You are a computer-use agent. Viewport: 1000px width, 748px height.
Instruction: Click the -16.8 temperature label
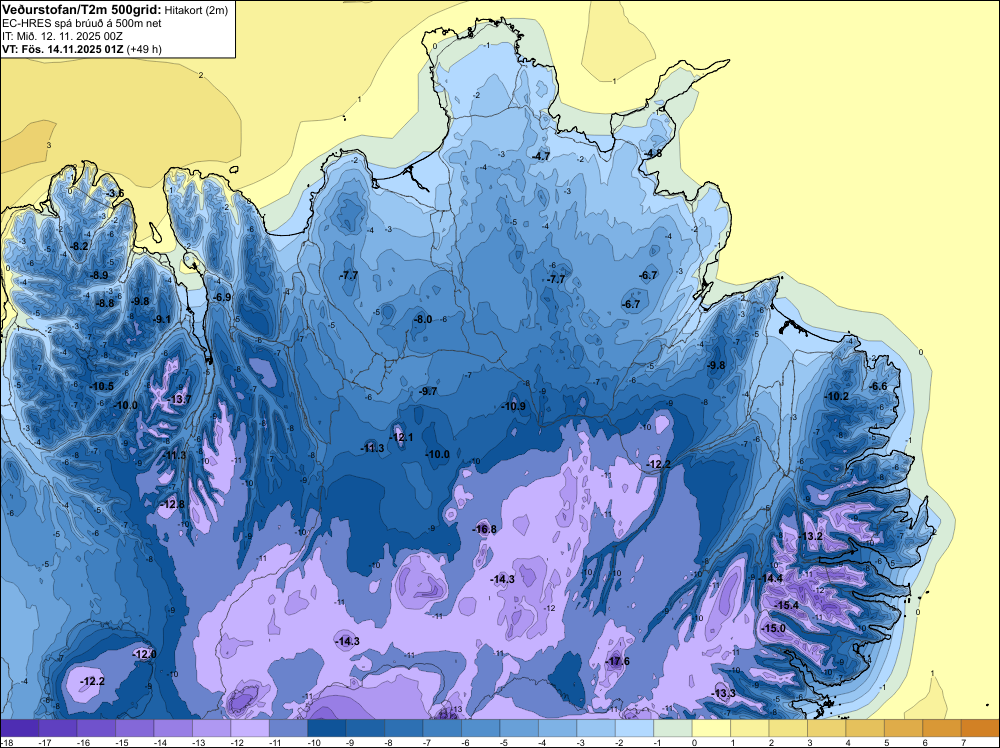coord(485,529)
